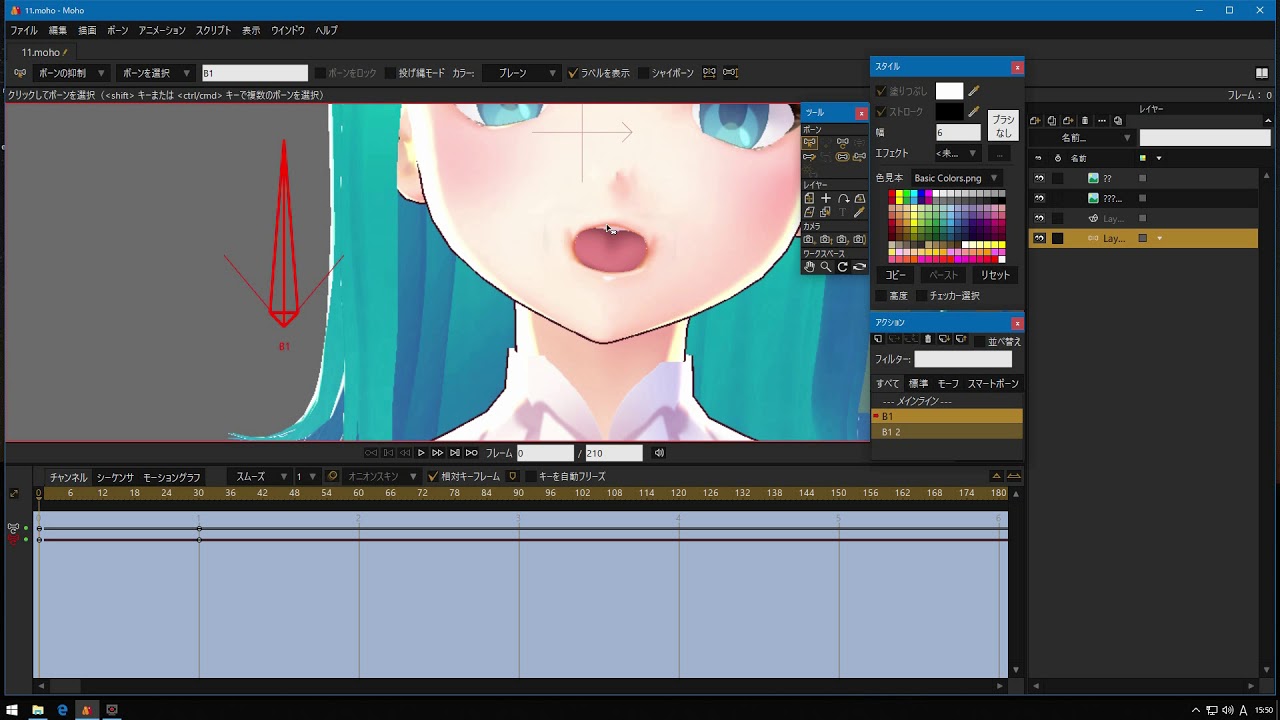
Task: Enable the シャイボーン checkbox
Action: tap(644, 73)
